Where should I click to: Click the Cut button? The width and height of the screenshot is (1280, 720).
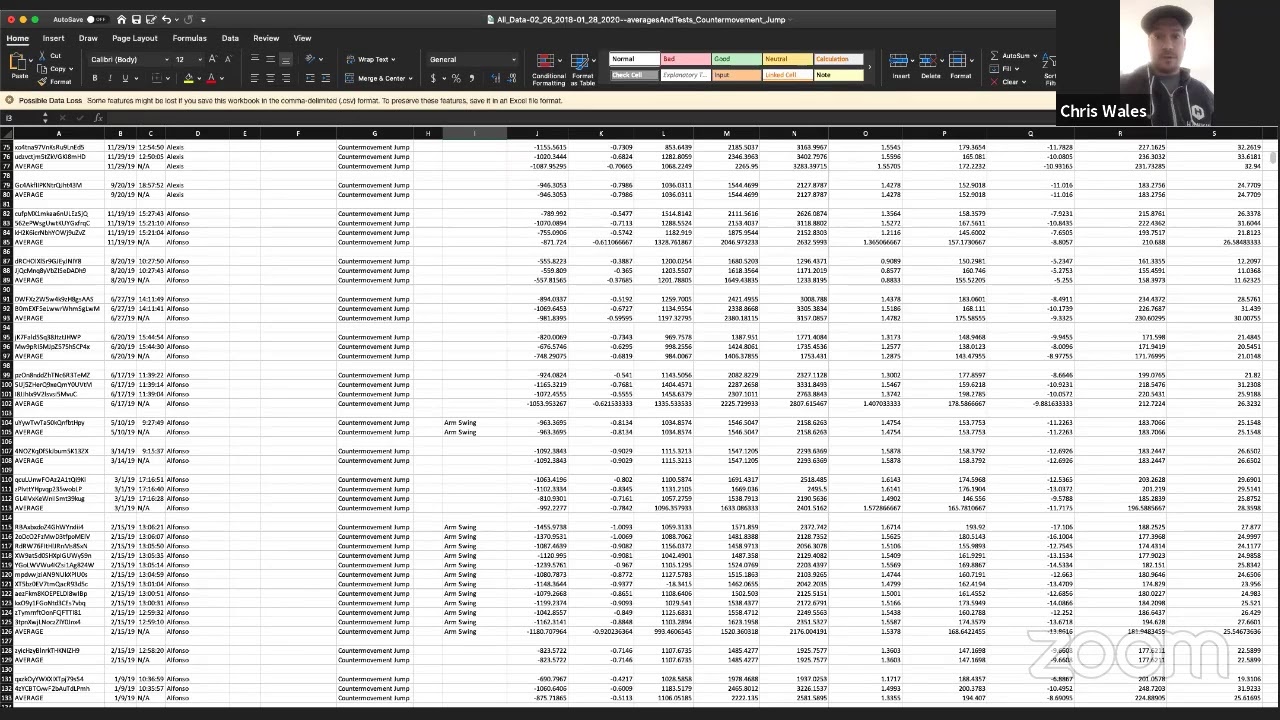tap(52, 56)
